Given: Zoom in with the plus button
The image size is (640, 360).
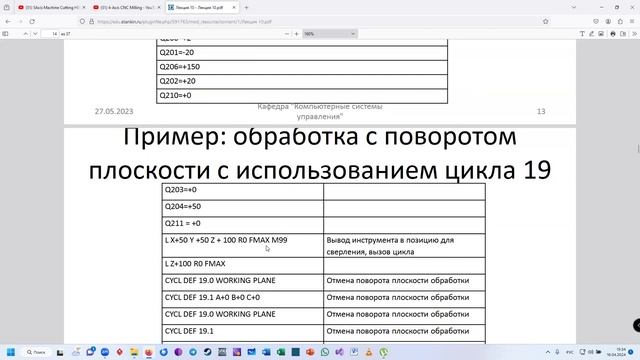Looking at the screenshot, I should pyautogui.click(x=297, y=34).
